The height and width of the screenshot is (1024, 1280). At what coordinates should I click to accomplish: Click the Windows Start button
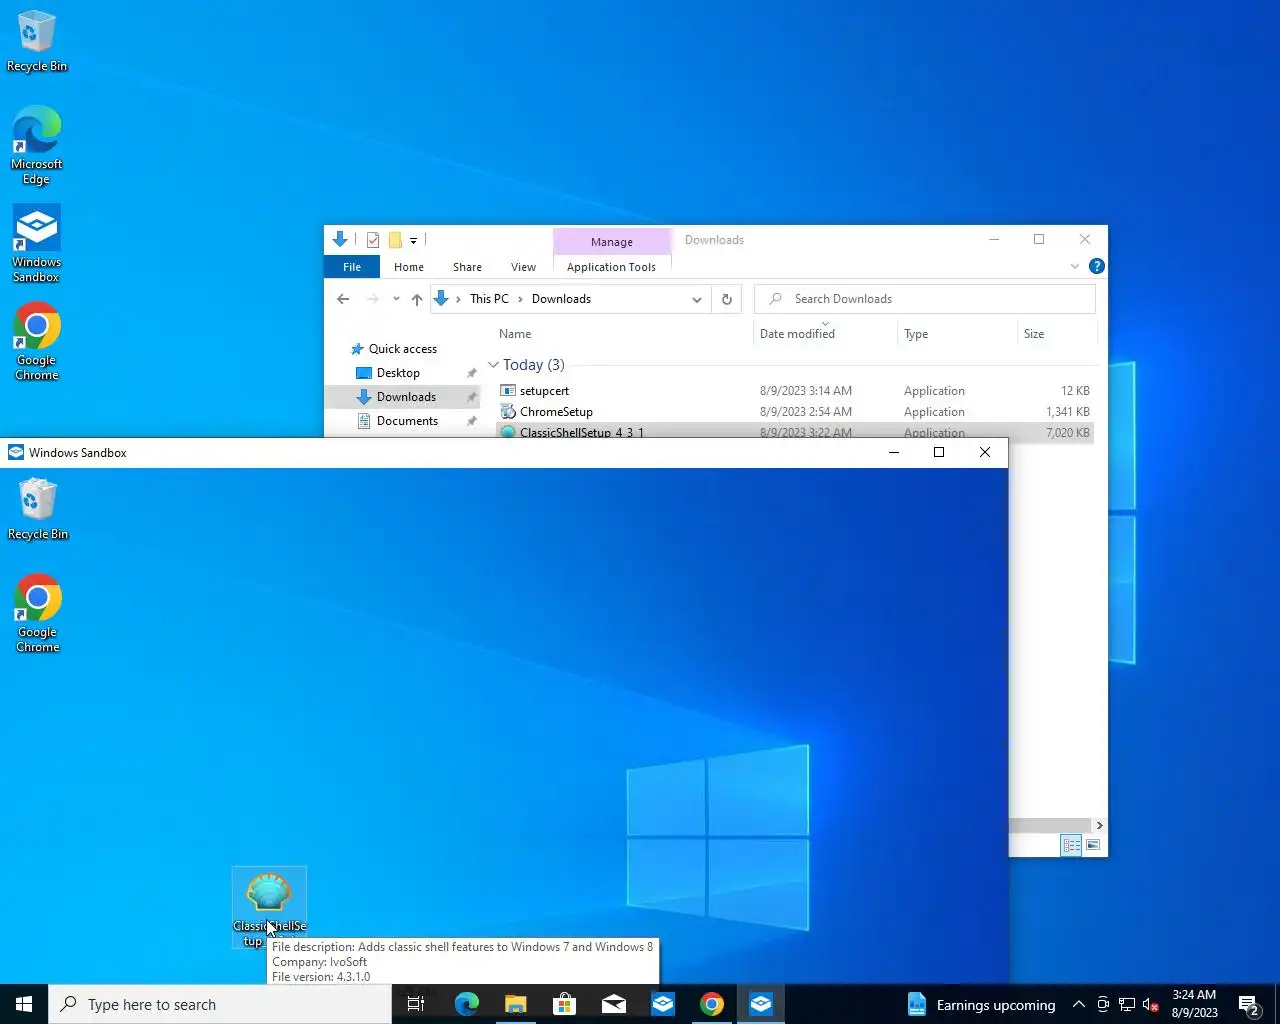(x=24, y=1004)
